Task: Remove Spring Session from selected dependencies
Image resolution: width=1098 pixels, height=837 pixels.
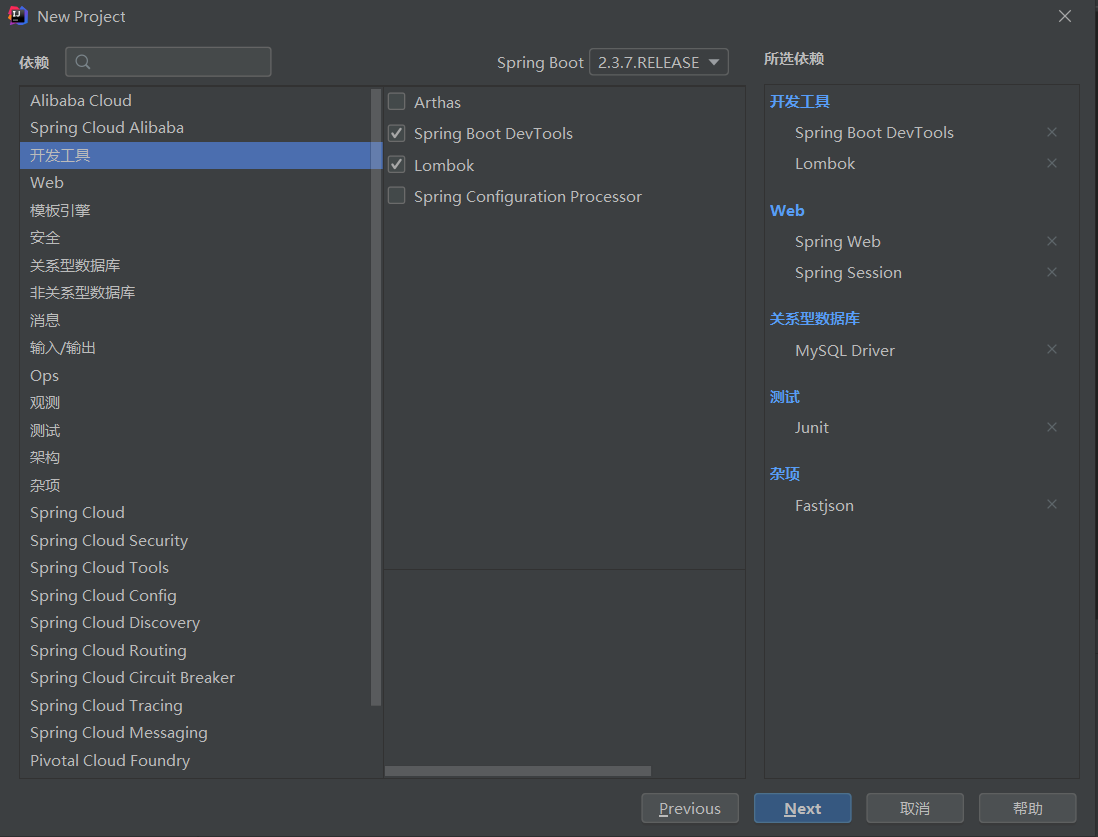Action: [1051, 272]
